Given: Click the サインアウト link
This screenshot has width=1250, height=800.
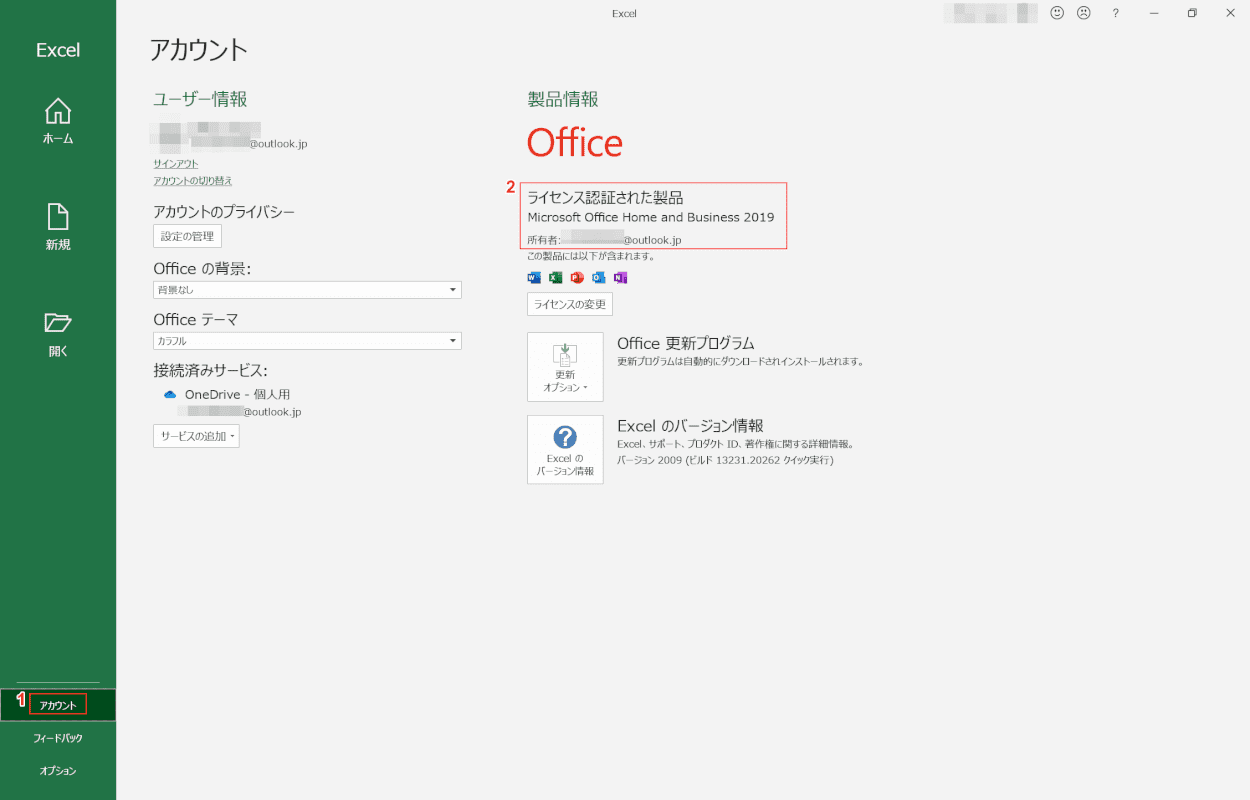Looking at the screenshot, I should click(176, 163).
